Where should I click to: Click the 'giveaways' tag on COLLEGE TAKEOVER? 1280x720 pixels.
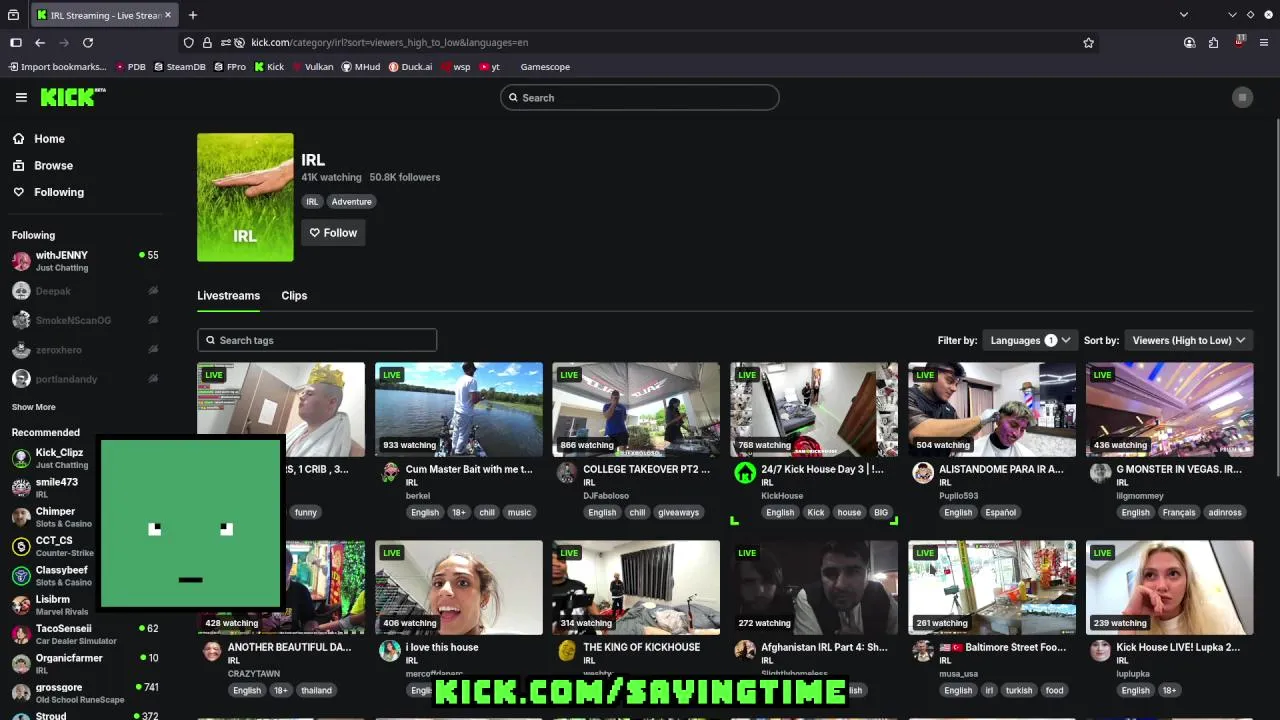tap(678, 512)
